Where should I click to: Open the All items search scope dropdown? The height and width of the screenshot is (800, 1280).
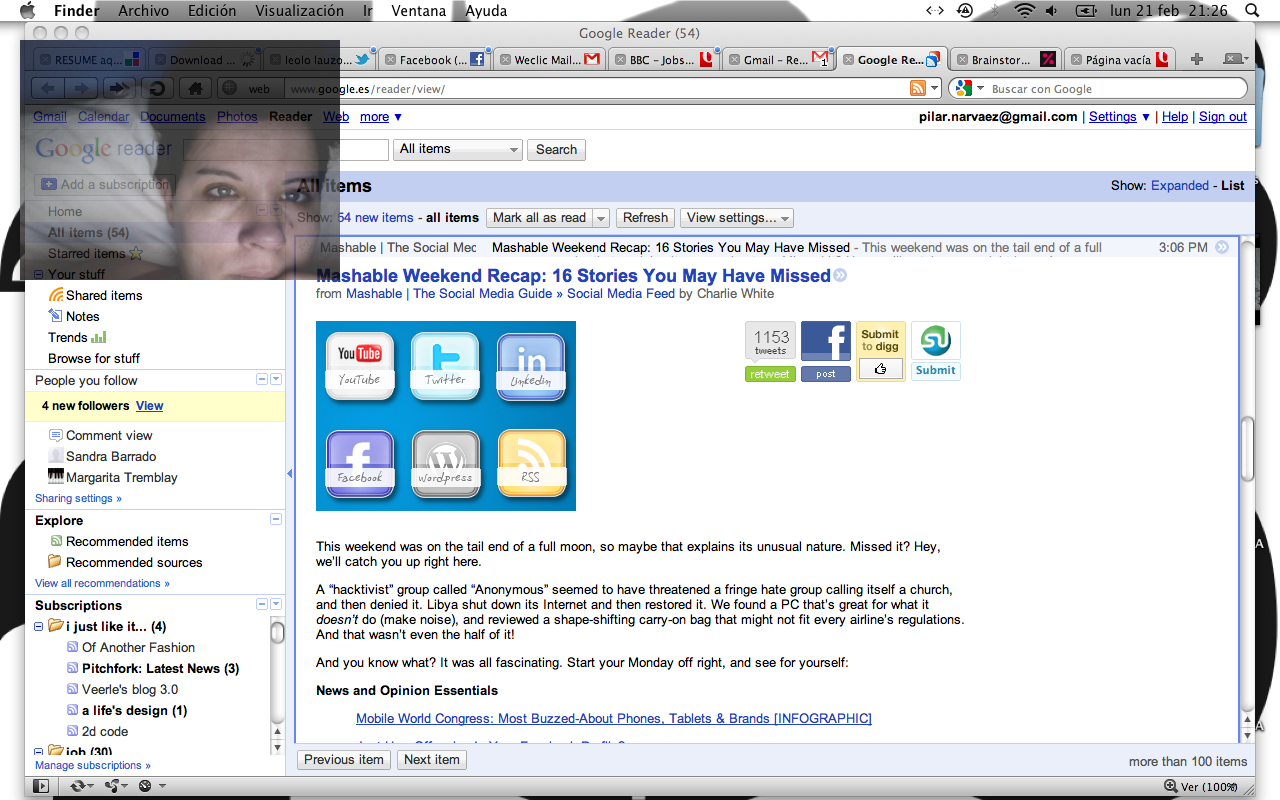[x=459, y=149]
